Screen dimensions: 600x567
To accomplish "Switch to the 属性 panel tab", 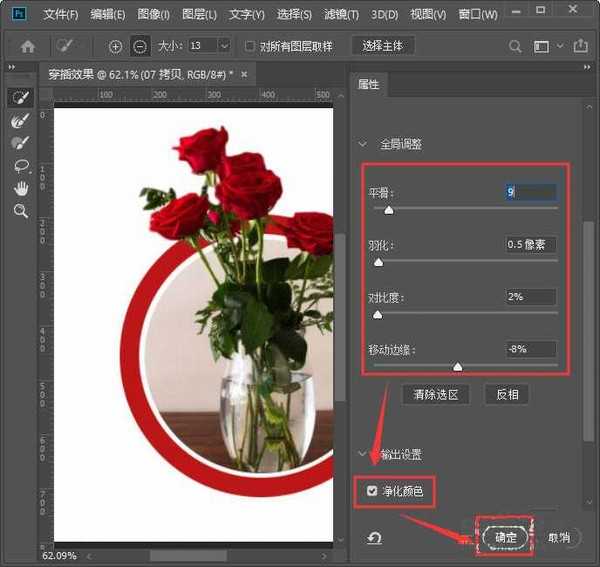I will (369, 85).
